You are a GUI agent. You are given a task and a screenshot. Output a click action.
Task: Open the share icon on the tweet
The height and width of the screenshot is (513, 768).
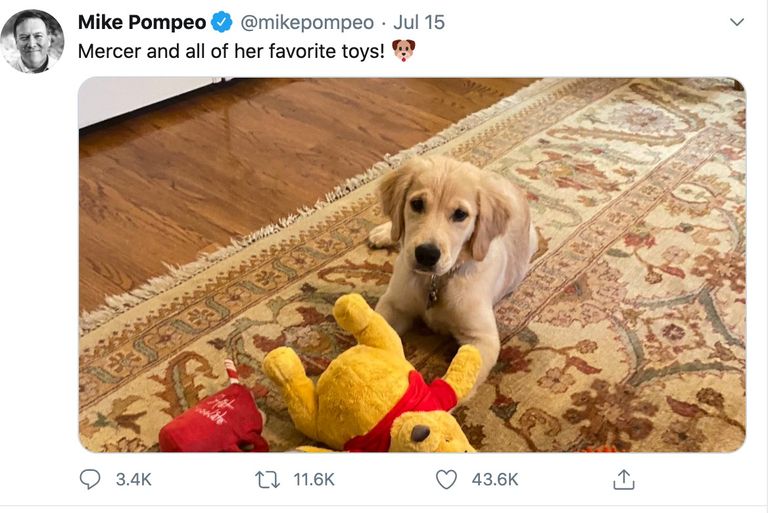coord(623,479)
